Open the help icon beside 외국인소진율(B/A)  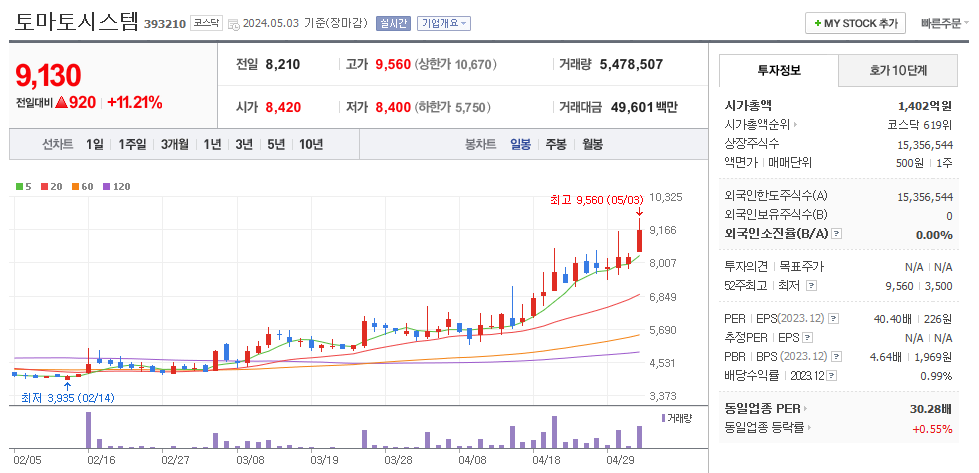837,234
